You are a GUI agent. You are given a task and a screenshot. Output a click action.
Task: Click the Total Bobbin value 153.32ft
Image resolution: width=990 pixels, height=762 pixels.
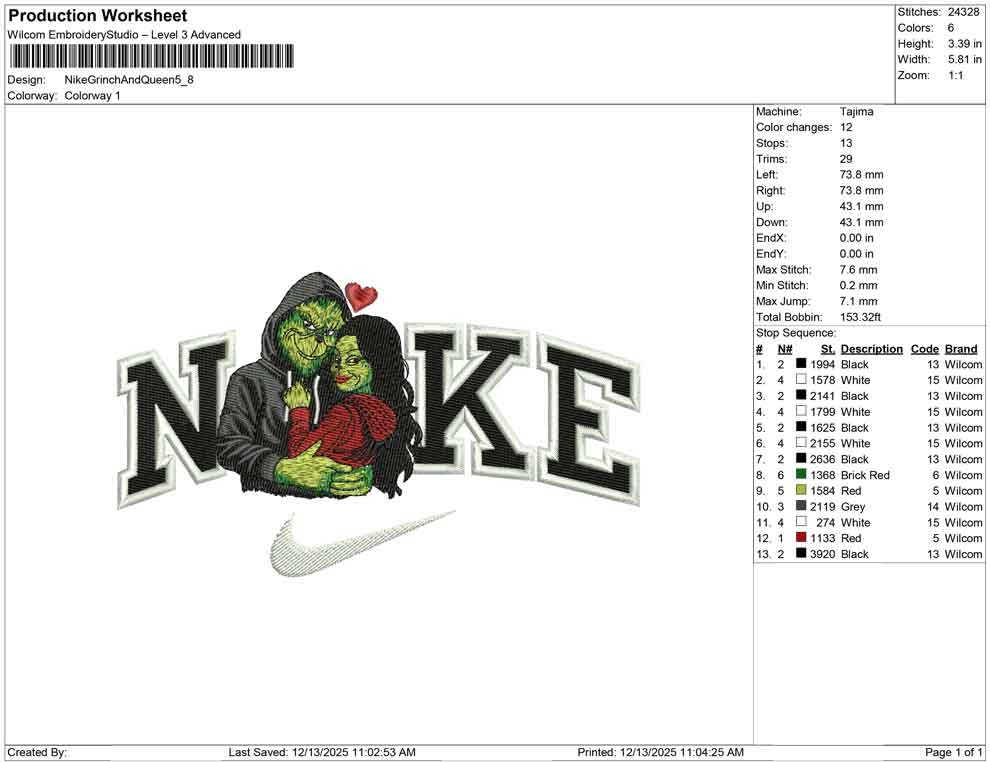[862, 317]
